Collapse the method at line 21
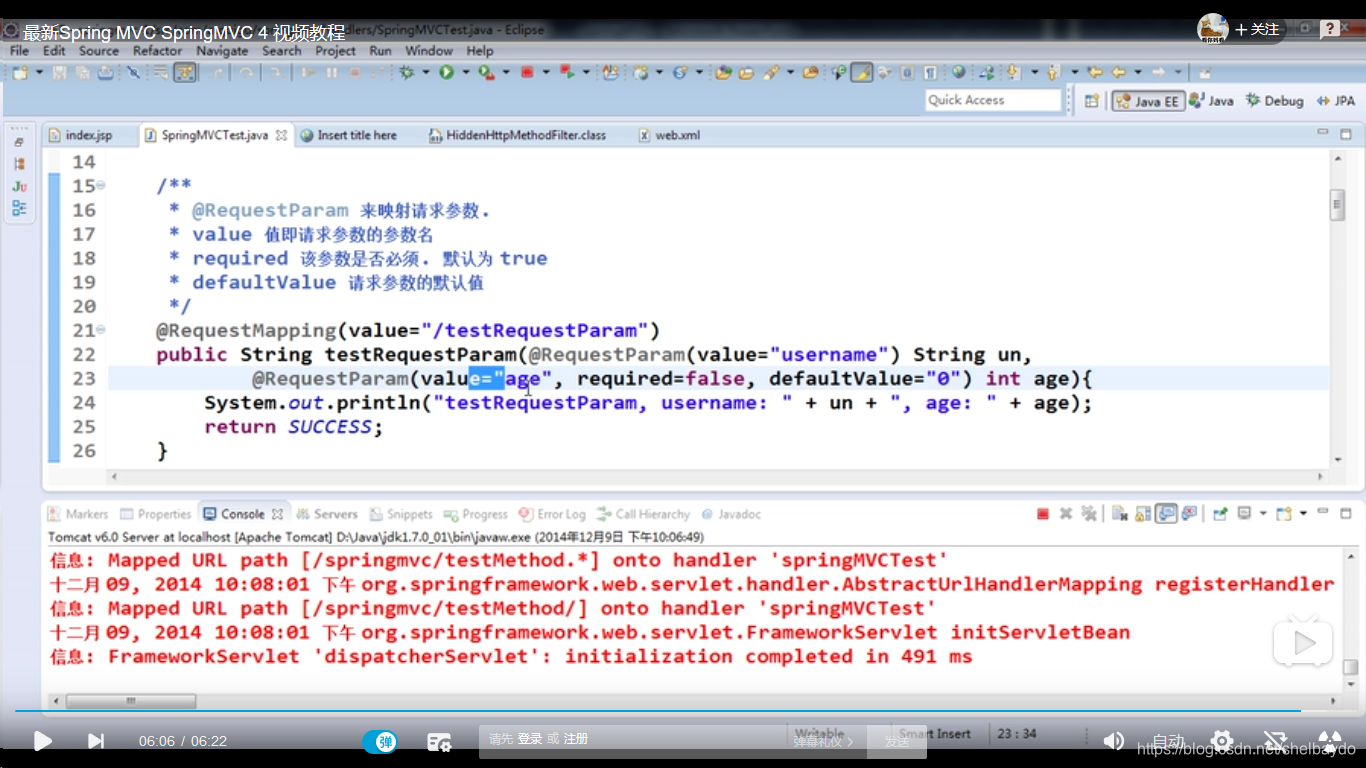1366x768 pixels. click(102, 330)
